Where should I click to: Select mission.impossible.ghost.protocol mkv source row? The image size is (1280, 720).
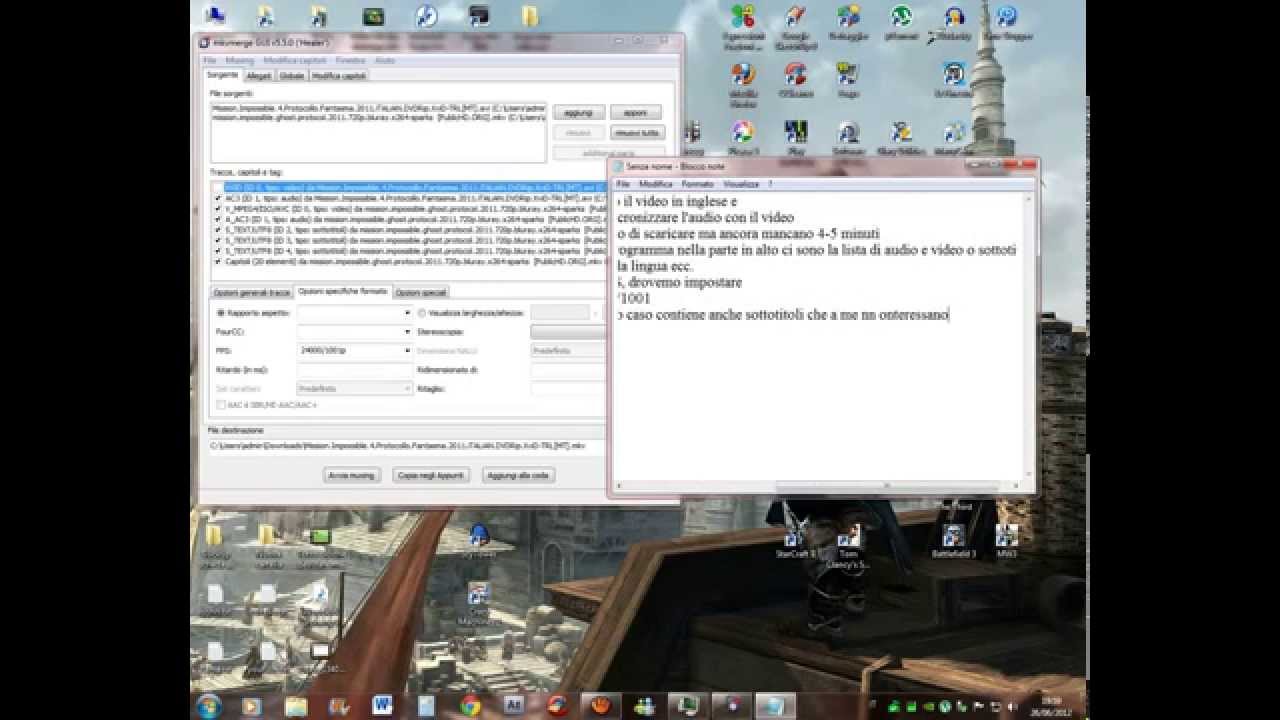click(378, 117)
